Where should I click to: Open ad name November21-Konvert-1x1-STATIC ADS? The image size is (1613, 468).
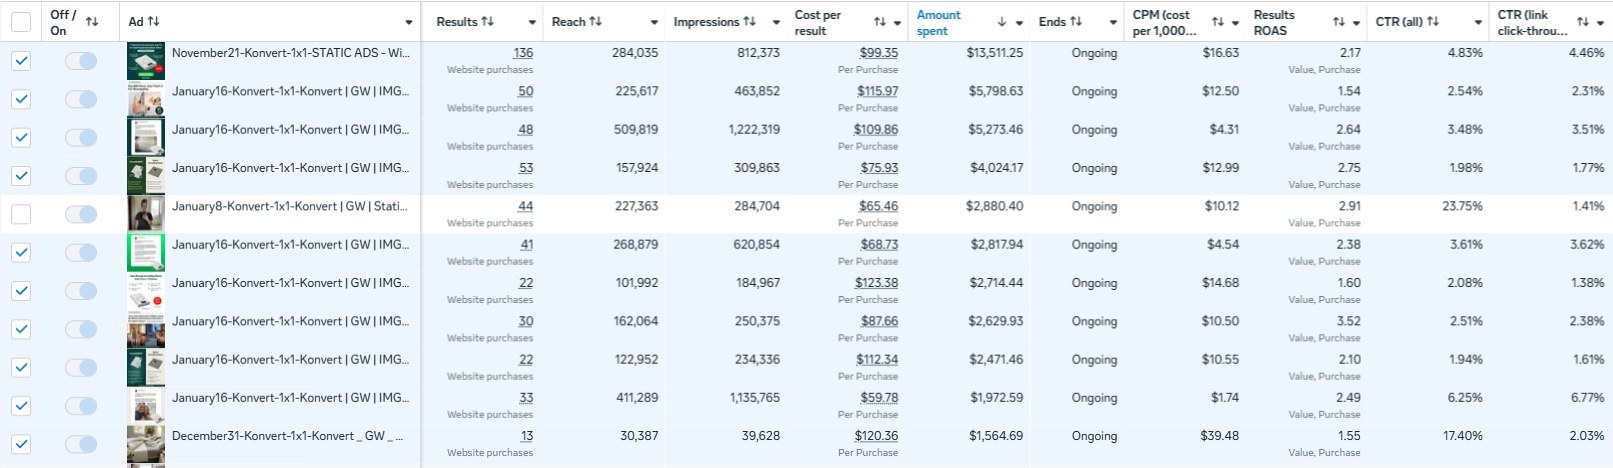[x=290, y=53]
